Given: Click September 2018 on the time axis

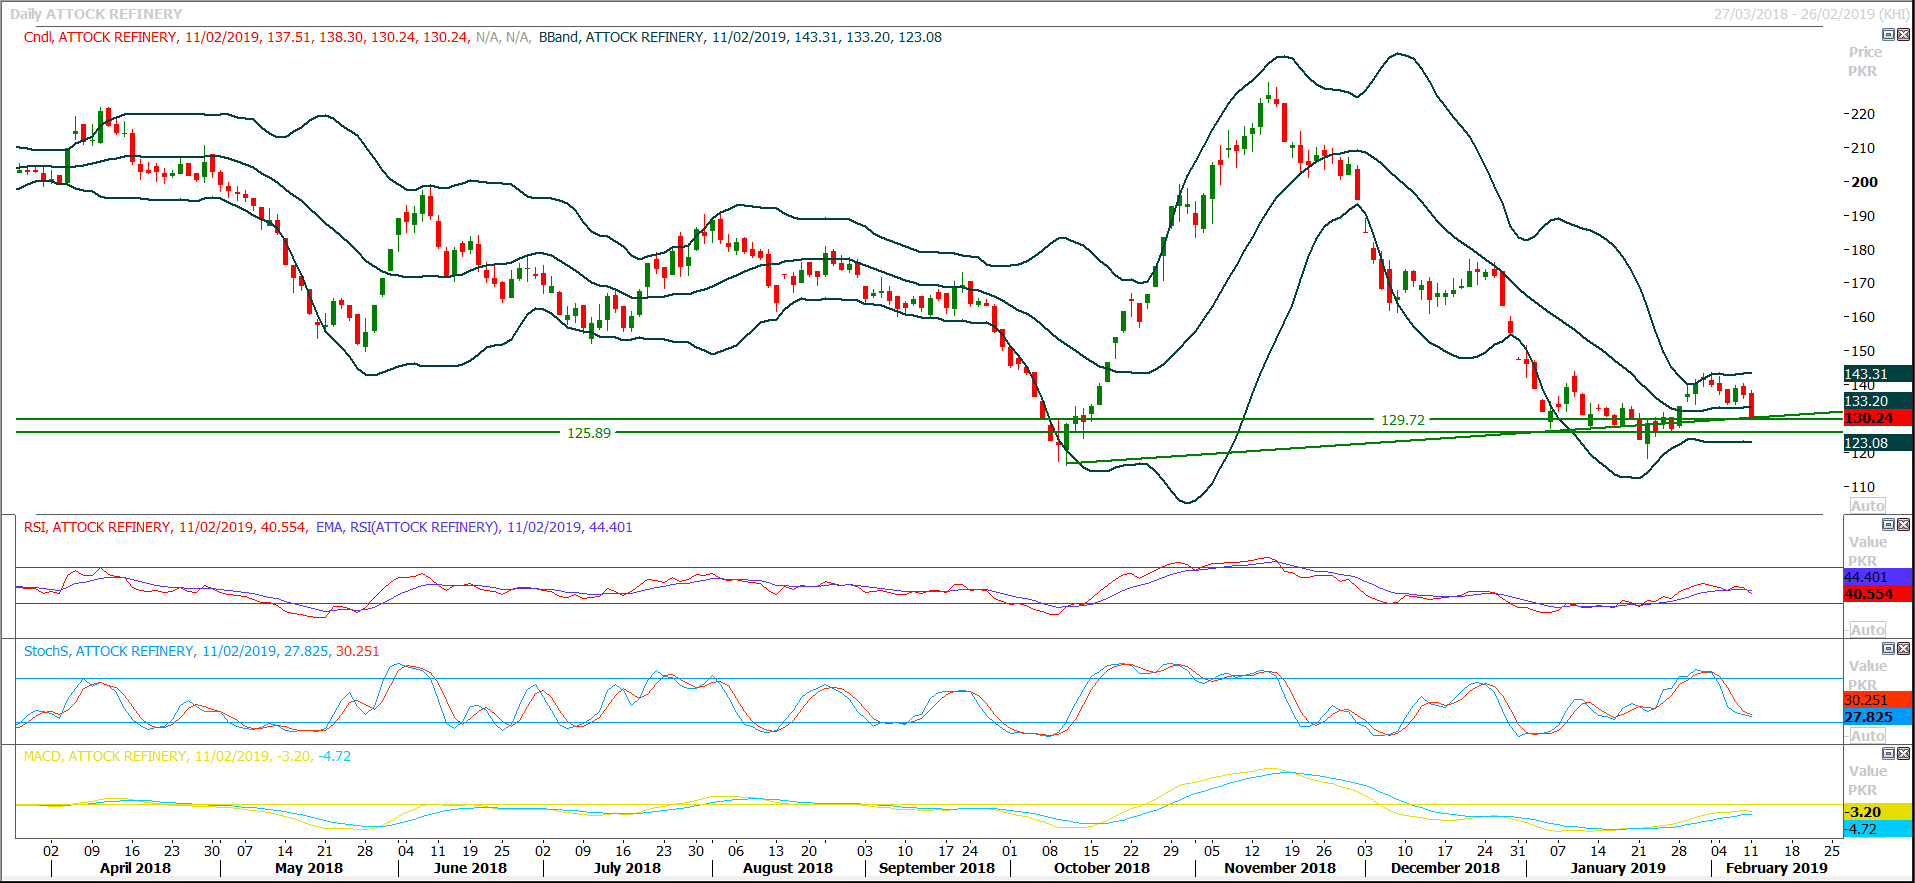Looking at the screenshot, I should coord(937,868).
